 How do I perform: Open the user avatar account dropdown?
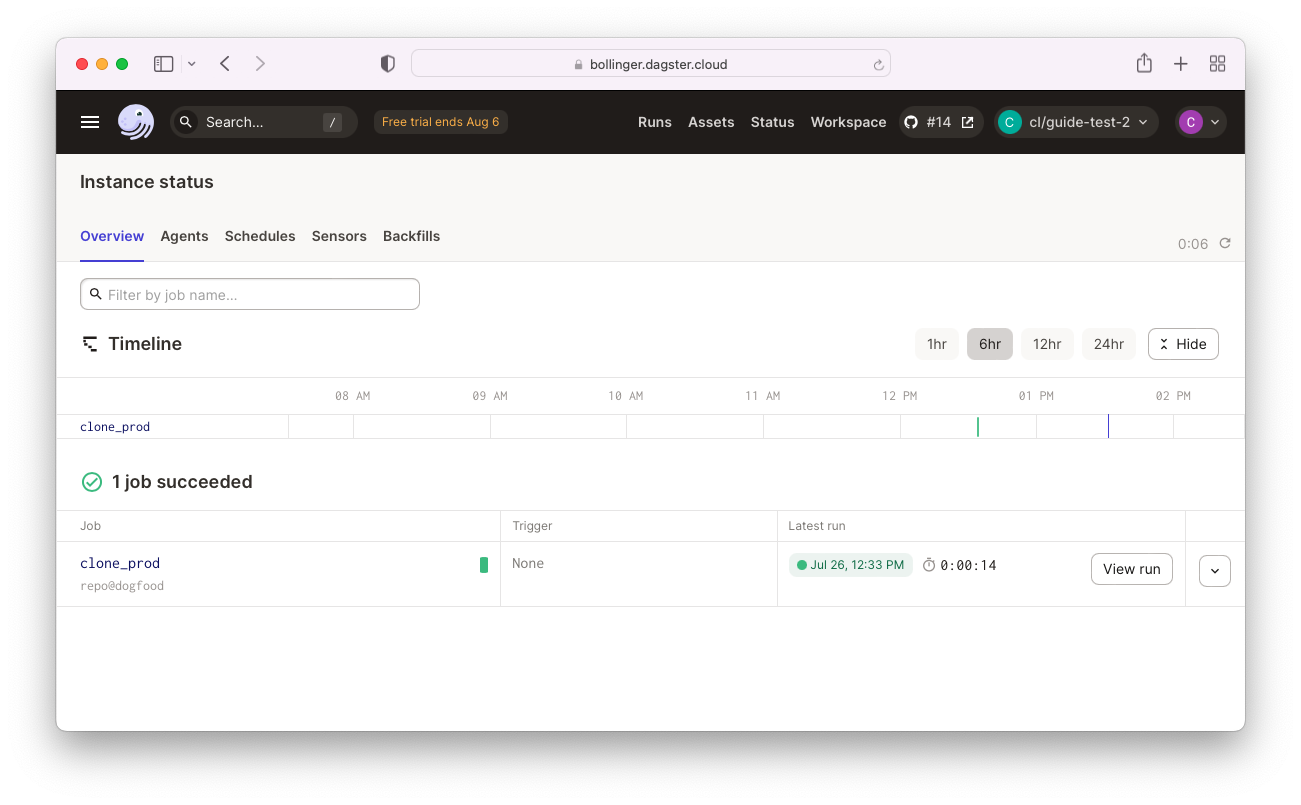[x=1199, y=121]
